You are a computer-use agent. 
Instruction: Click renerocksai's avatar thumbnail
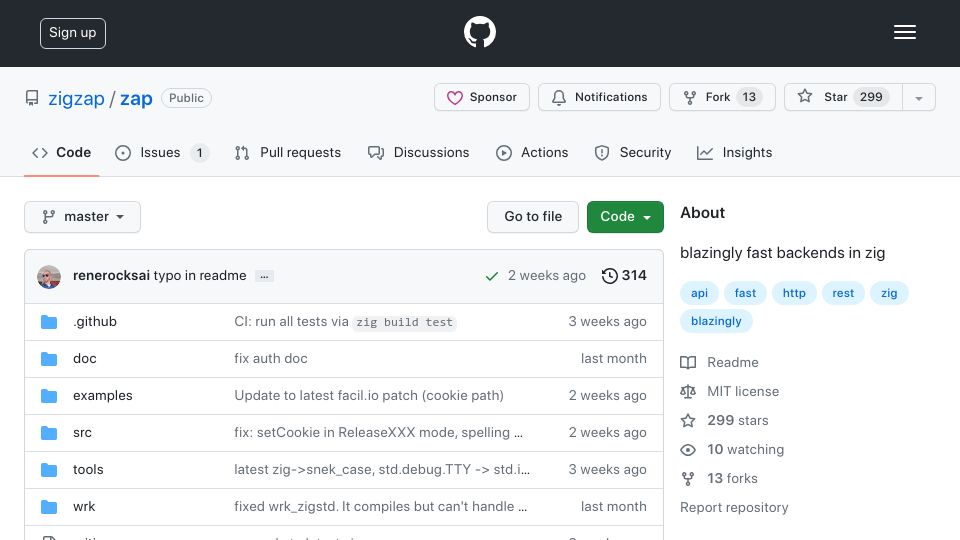(49, 277)
